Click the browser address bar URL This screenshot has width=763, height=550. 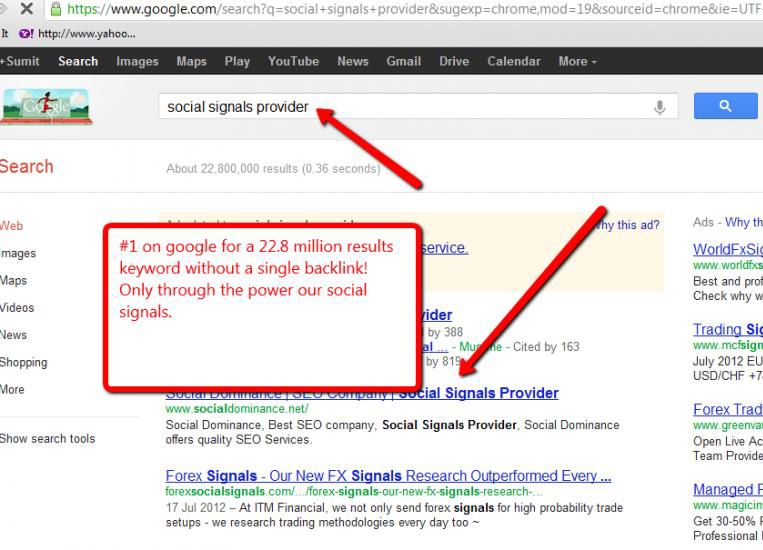(x=414, y=8)
